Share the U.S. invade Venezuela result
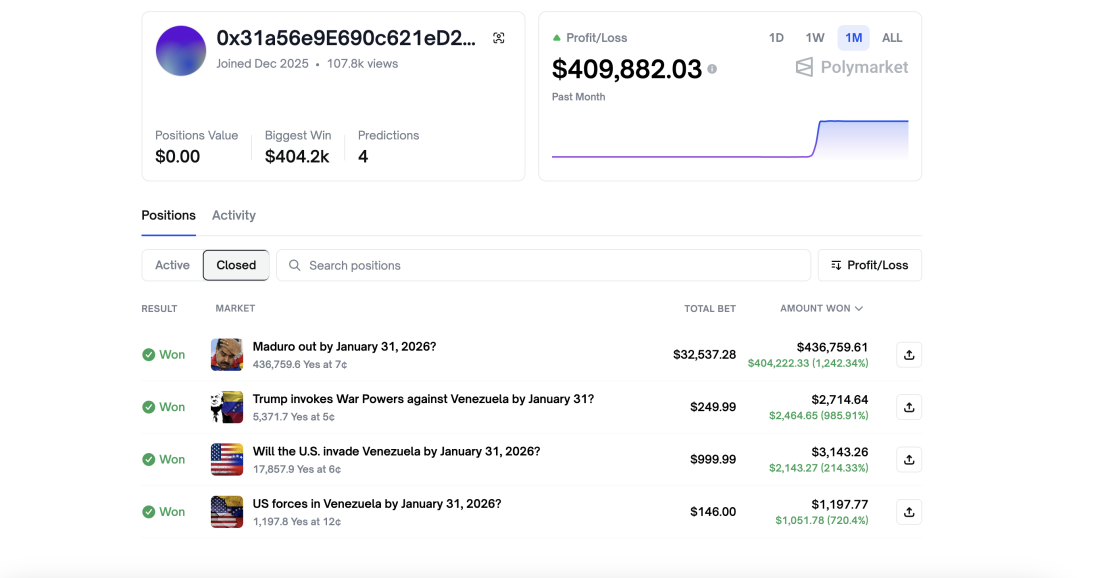Screen dimensions: 1100x578 click(x=908, y=459)
